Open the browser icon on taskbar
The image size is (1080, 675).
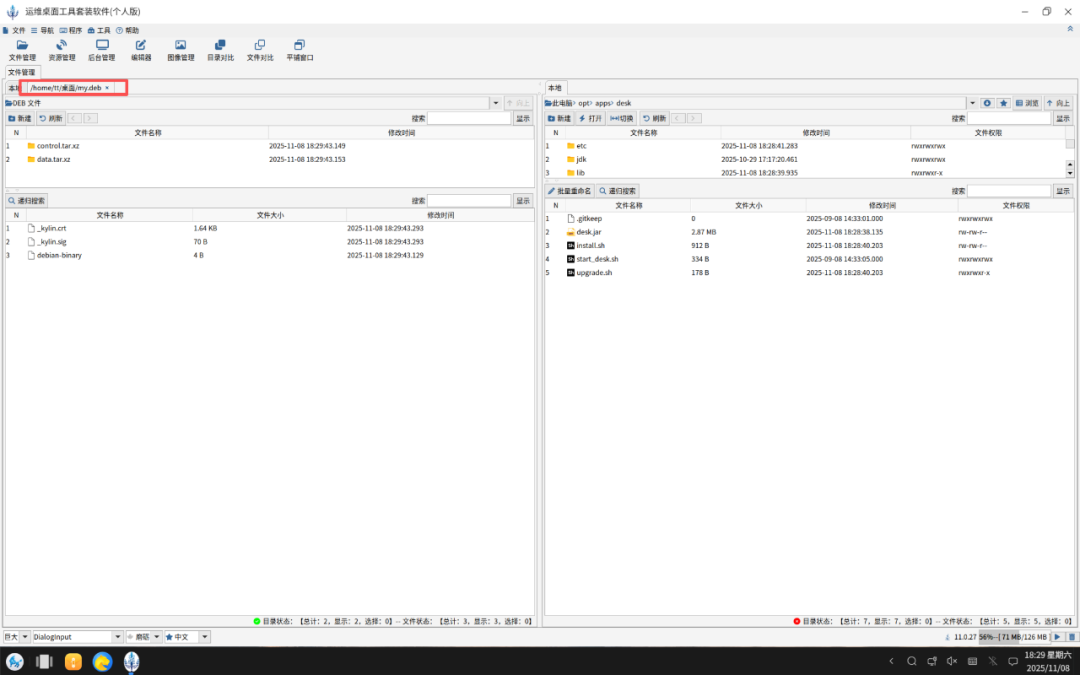102,662
